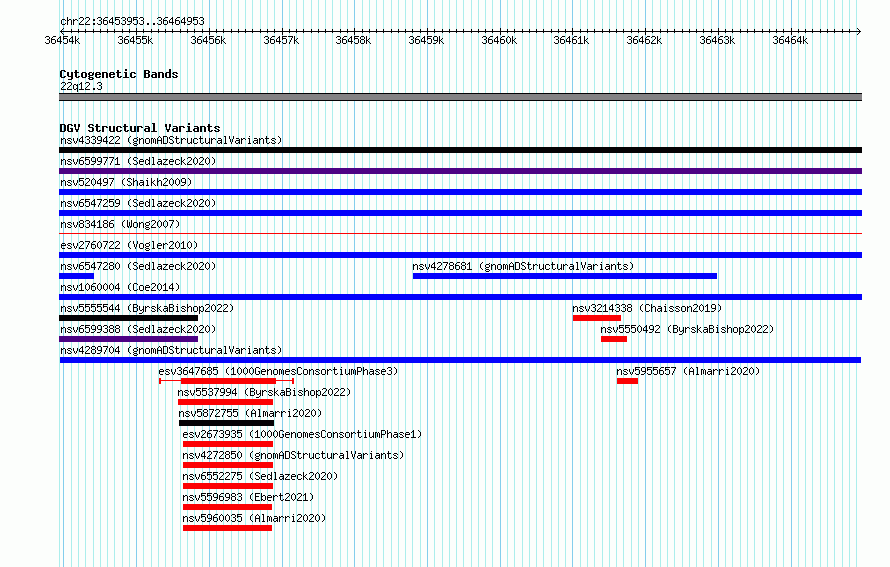The height and width of the screenshot is (567, 890).
Task: Select nsv4289704 gnomAD variant label
Action: coord(171,350)
